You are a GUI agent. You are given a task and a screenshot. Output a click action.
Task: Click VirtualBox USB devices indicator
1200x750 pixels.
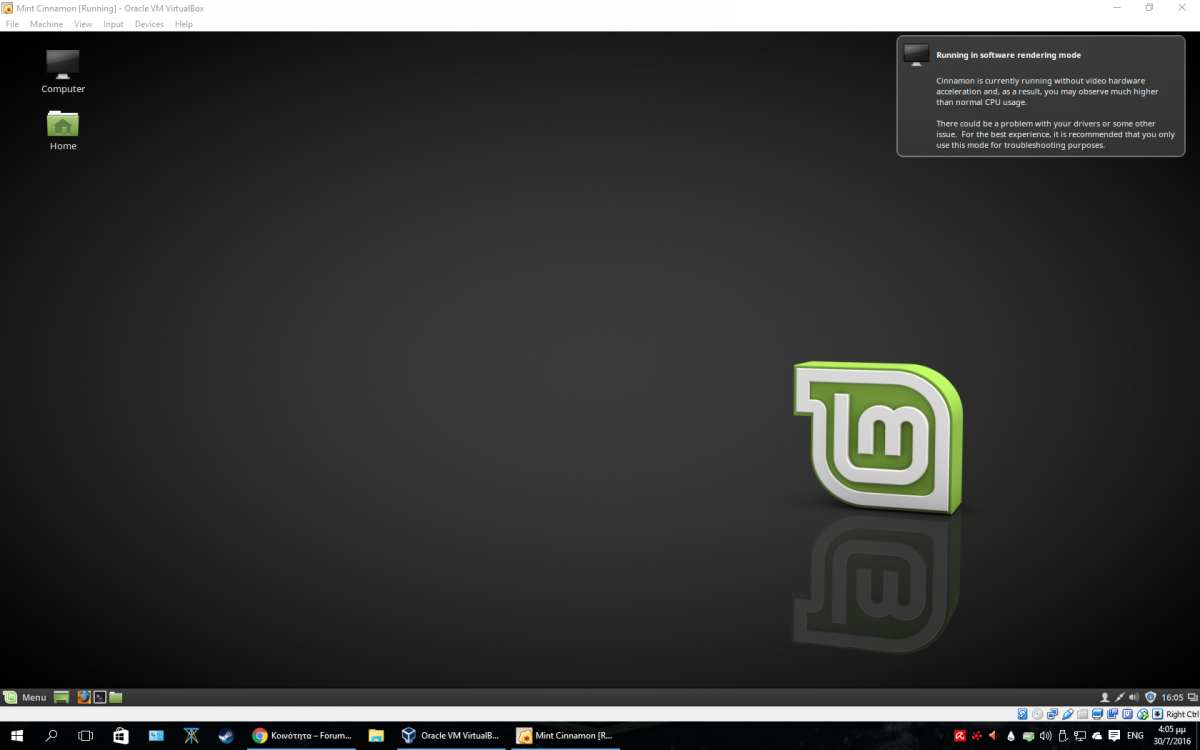(1068, 714)
